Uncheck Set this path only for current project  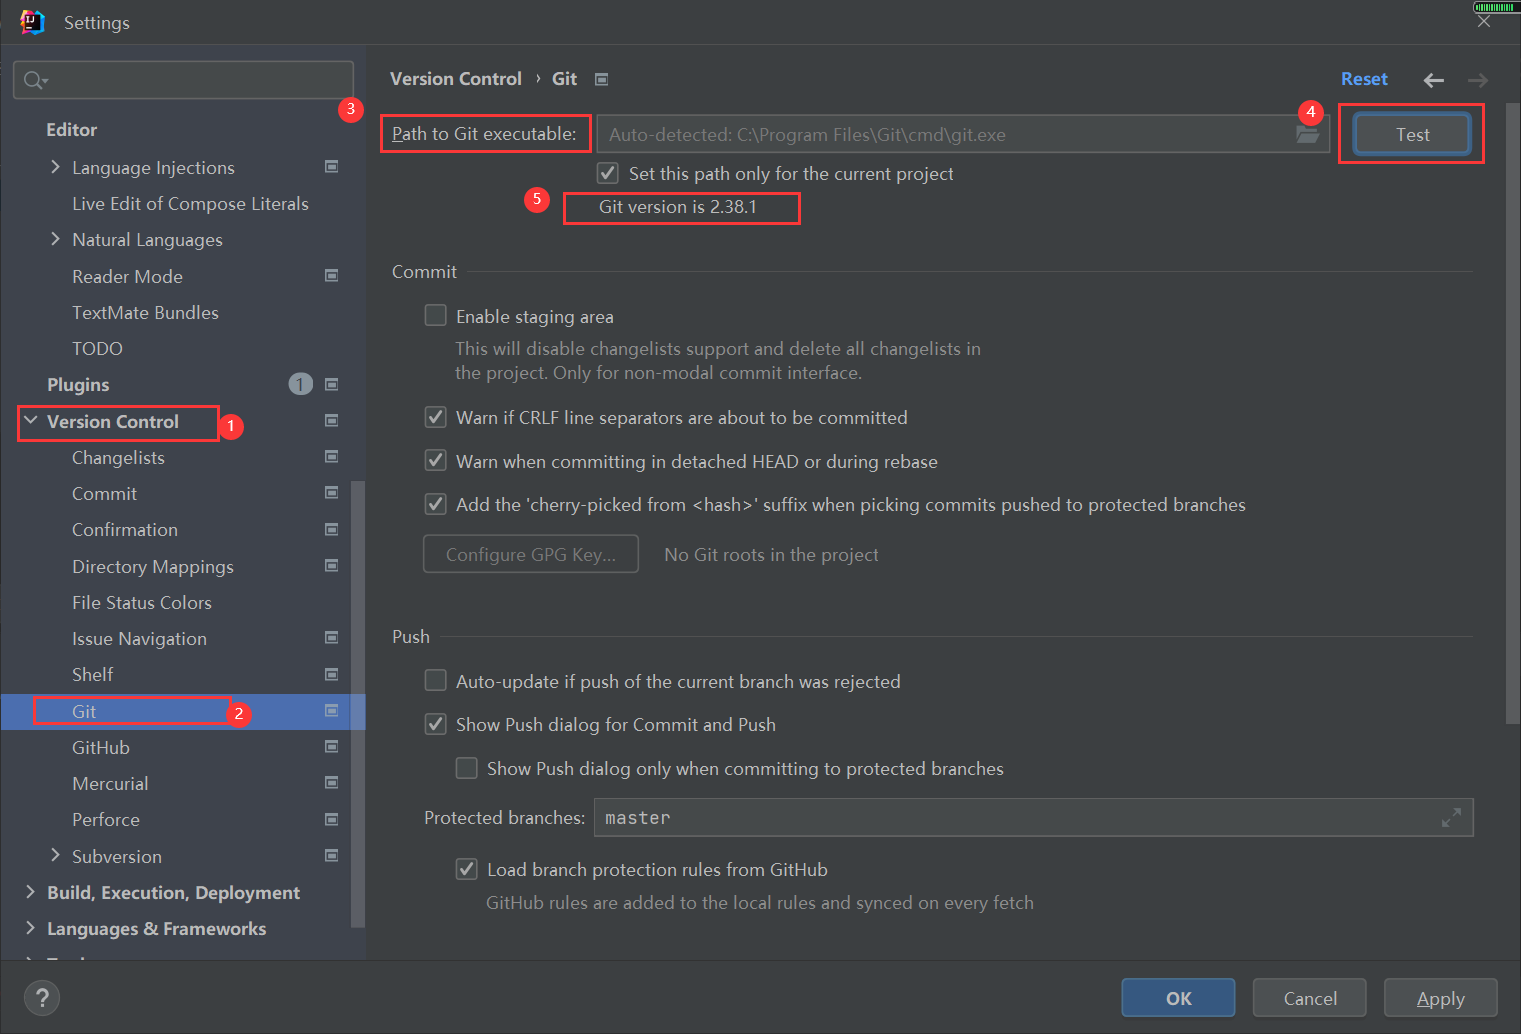pos(607,173)
